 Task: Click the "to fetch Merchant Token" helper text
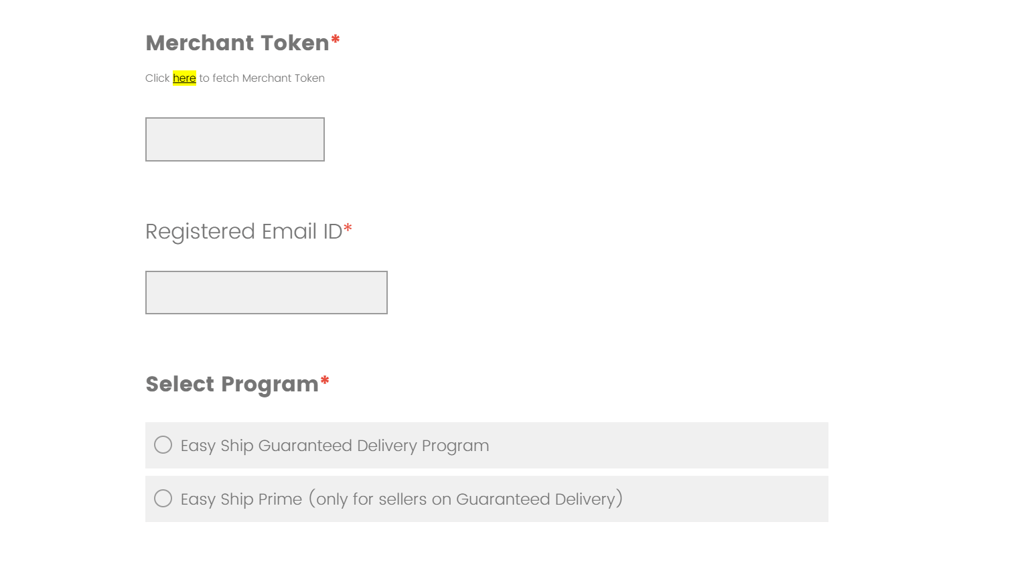(262, 78)
